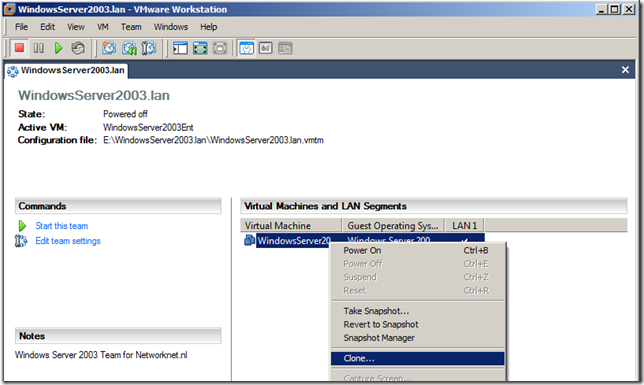Open the VM menu
Image resolution: width=644 pixels, height=385 pixels.
coord(103,27)
